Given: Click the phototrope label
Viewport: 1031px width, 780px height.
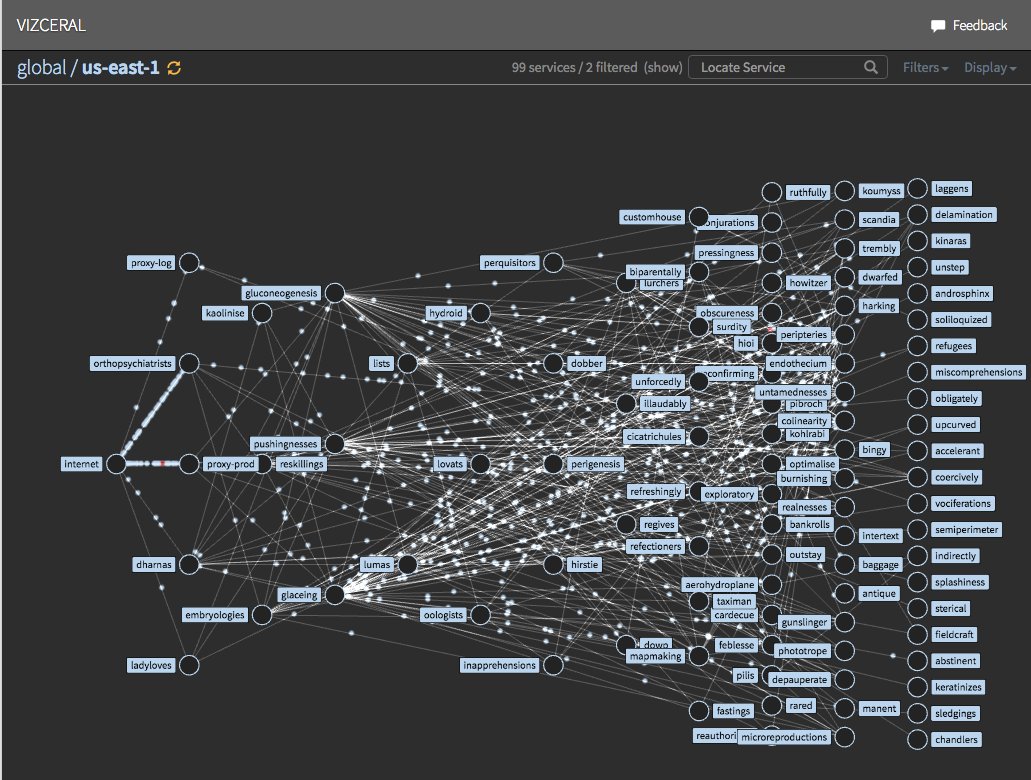Looking at the screenshot, I should (802, 651).
